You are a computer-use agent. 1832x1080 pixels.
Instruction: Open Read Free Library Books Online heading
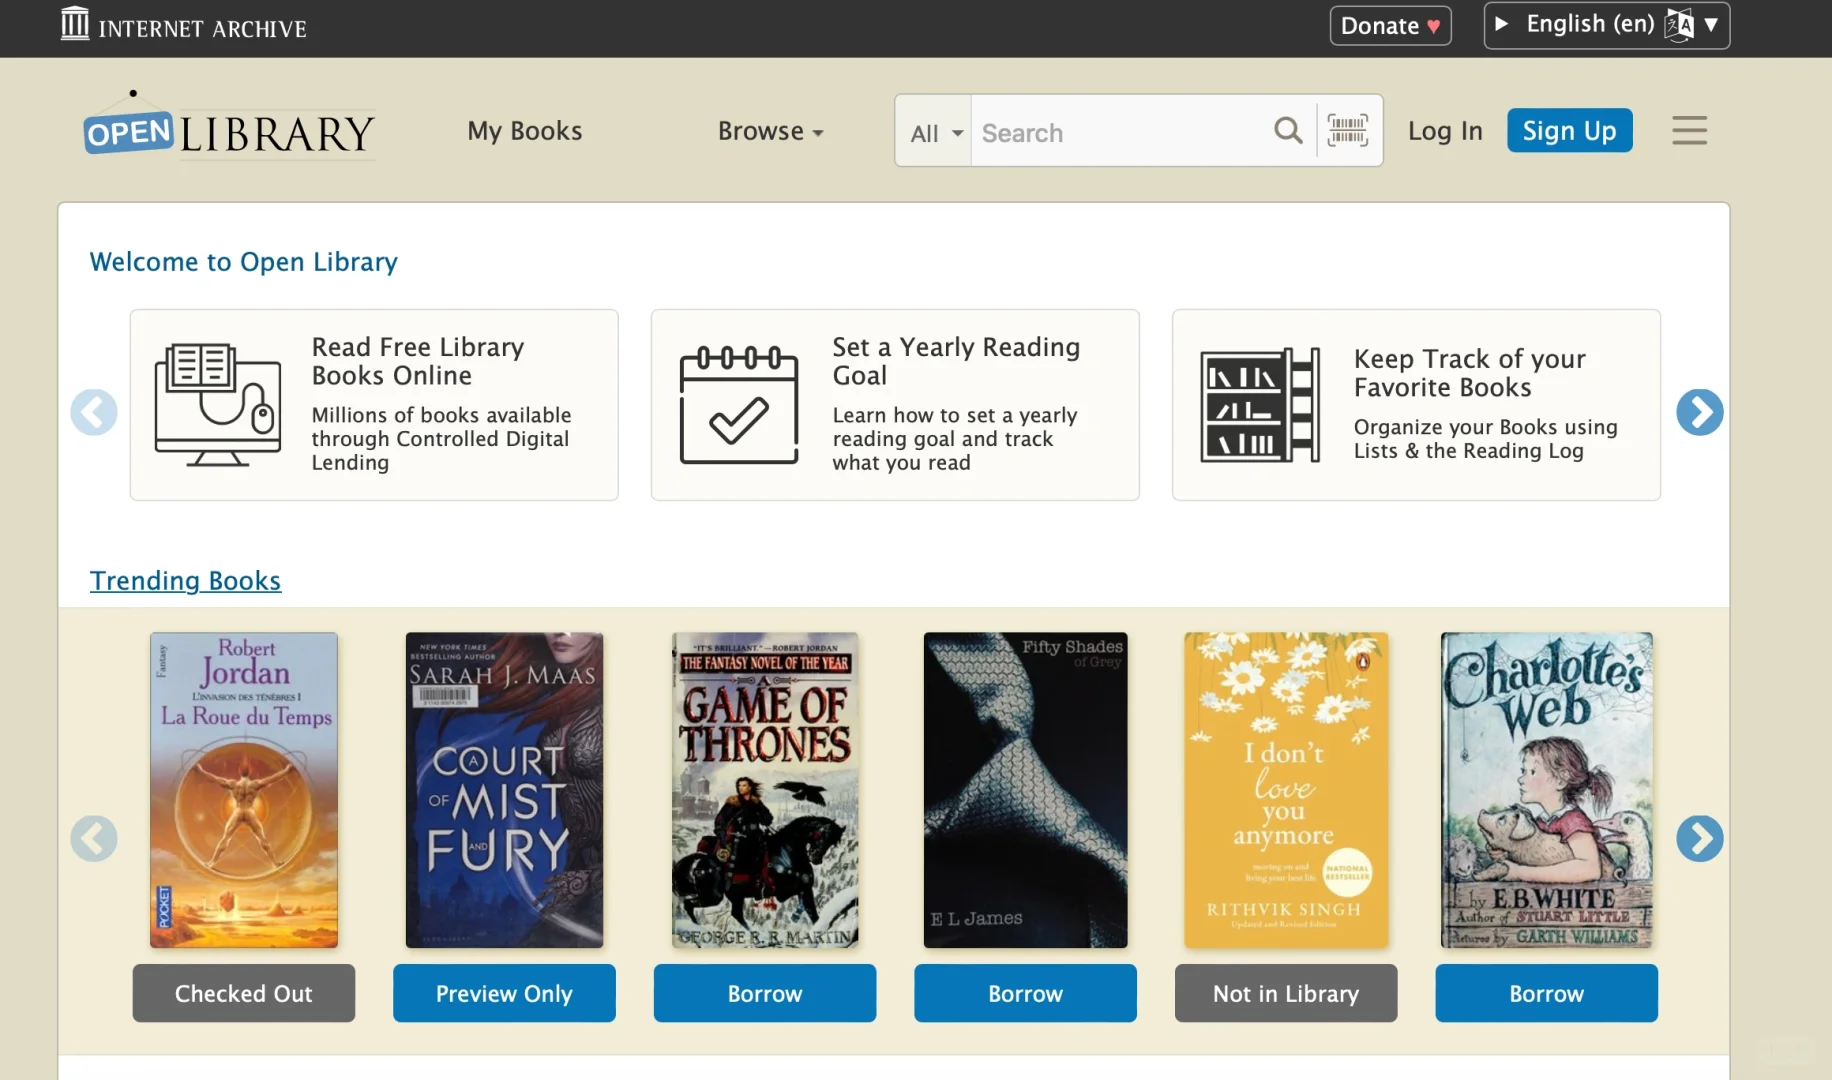pos(418,361)
